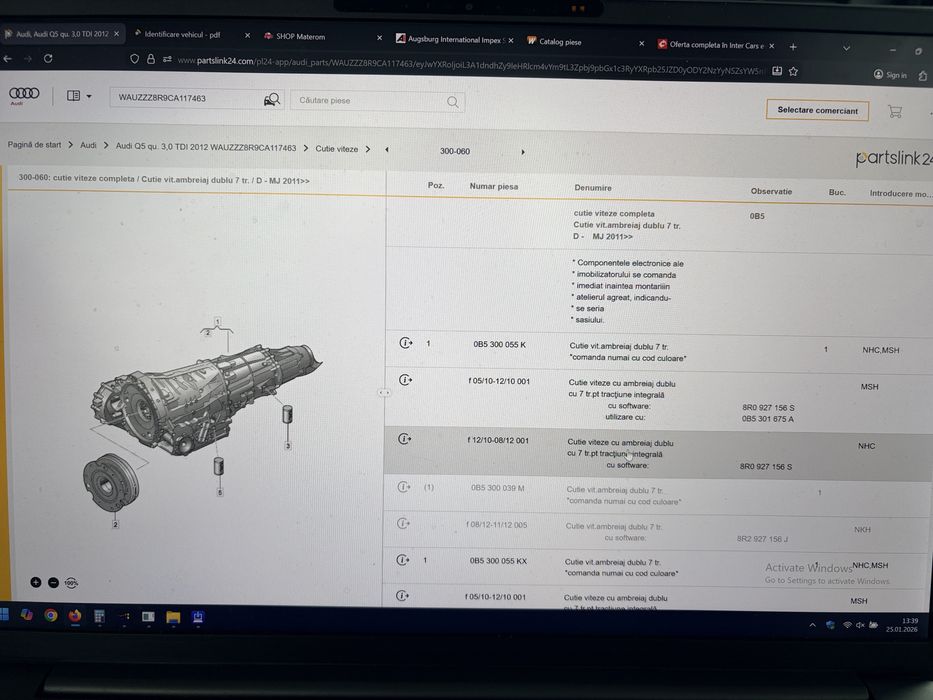Zoom out the gearbox diagram
Screen dimensions: 933x700
pos(54,583)
